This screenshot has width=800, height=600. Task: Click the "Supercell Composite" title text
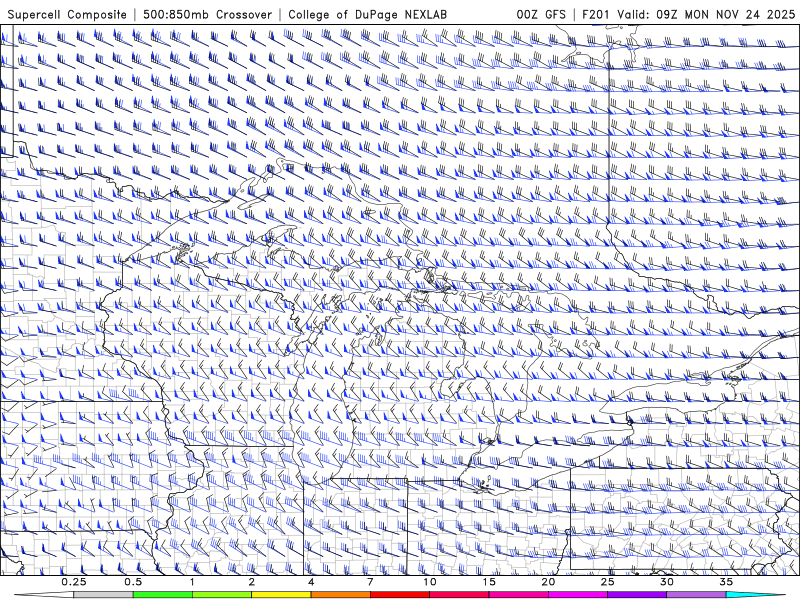coord(67,14)
